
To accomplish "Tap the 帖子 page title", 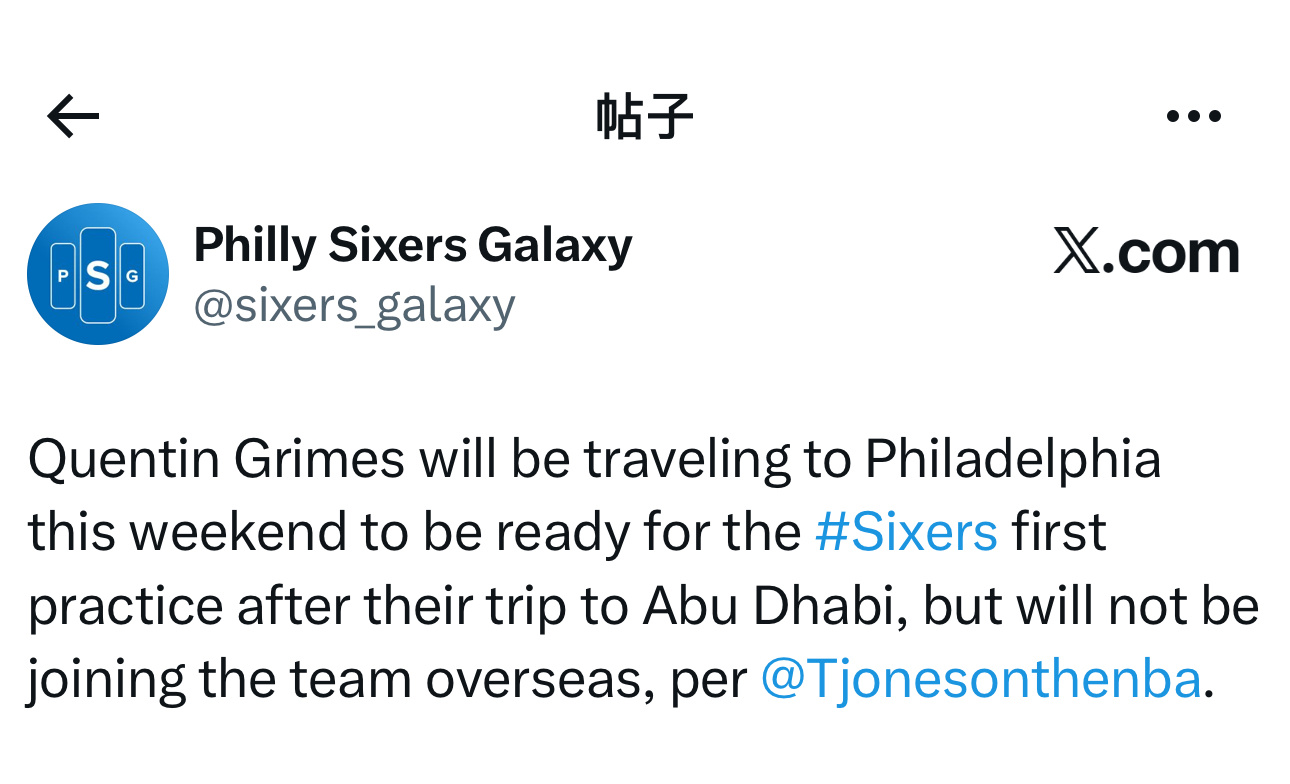I will point(644,117).
